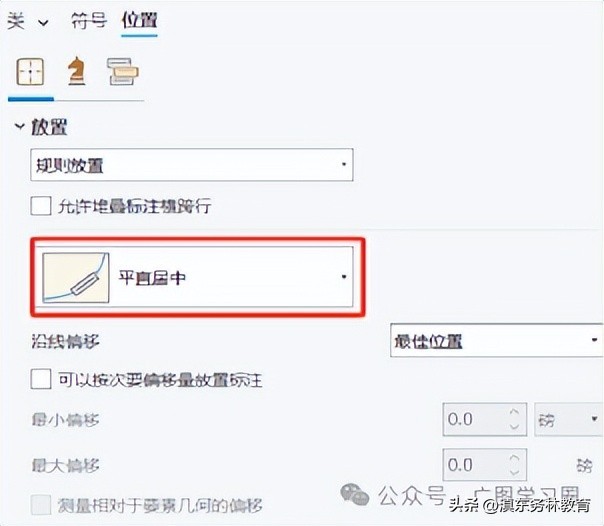Switch to the 位置 tab

tap(139, 20)
